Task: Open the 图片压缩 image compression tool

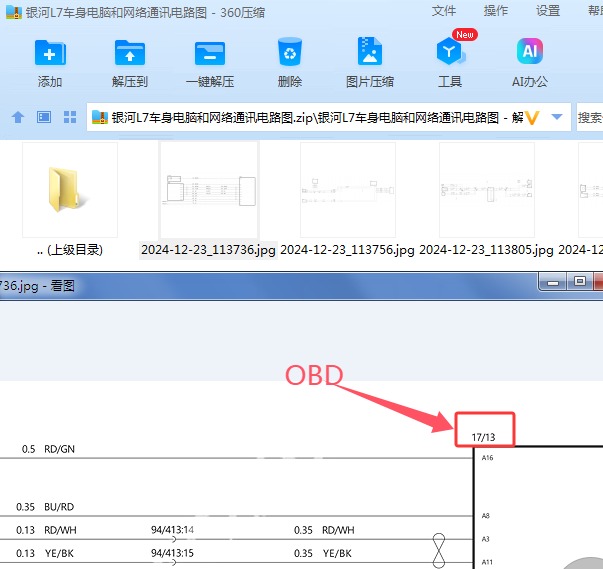Action: tap(370, 51)
